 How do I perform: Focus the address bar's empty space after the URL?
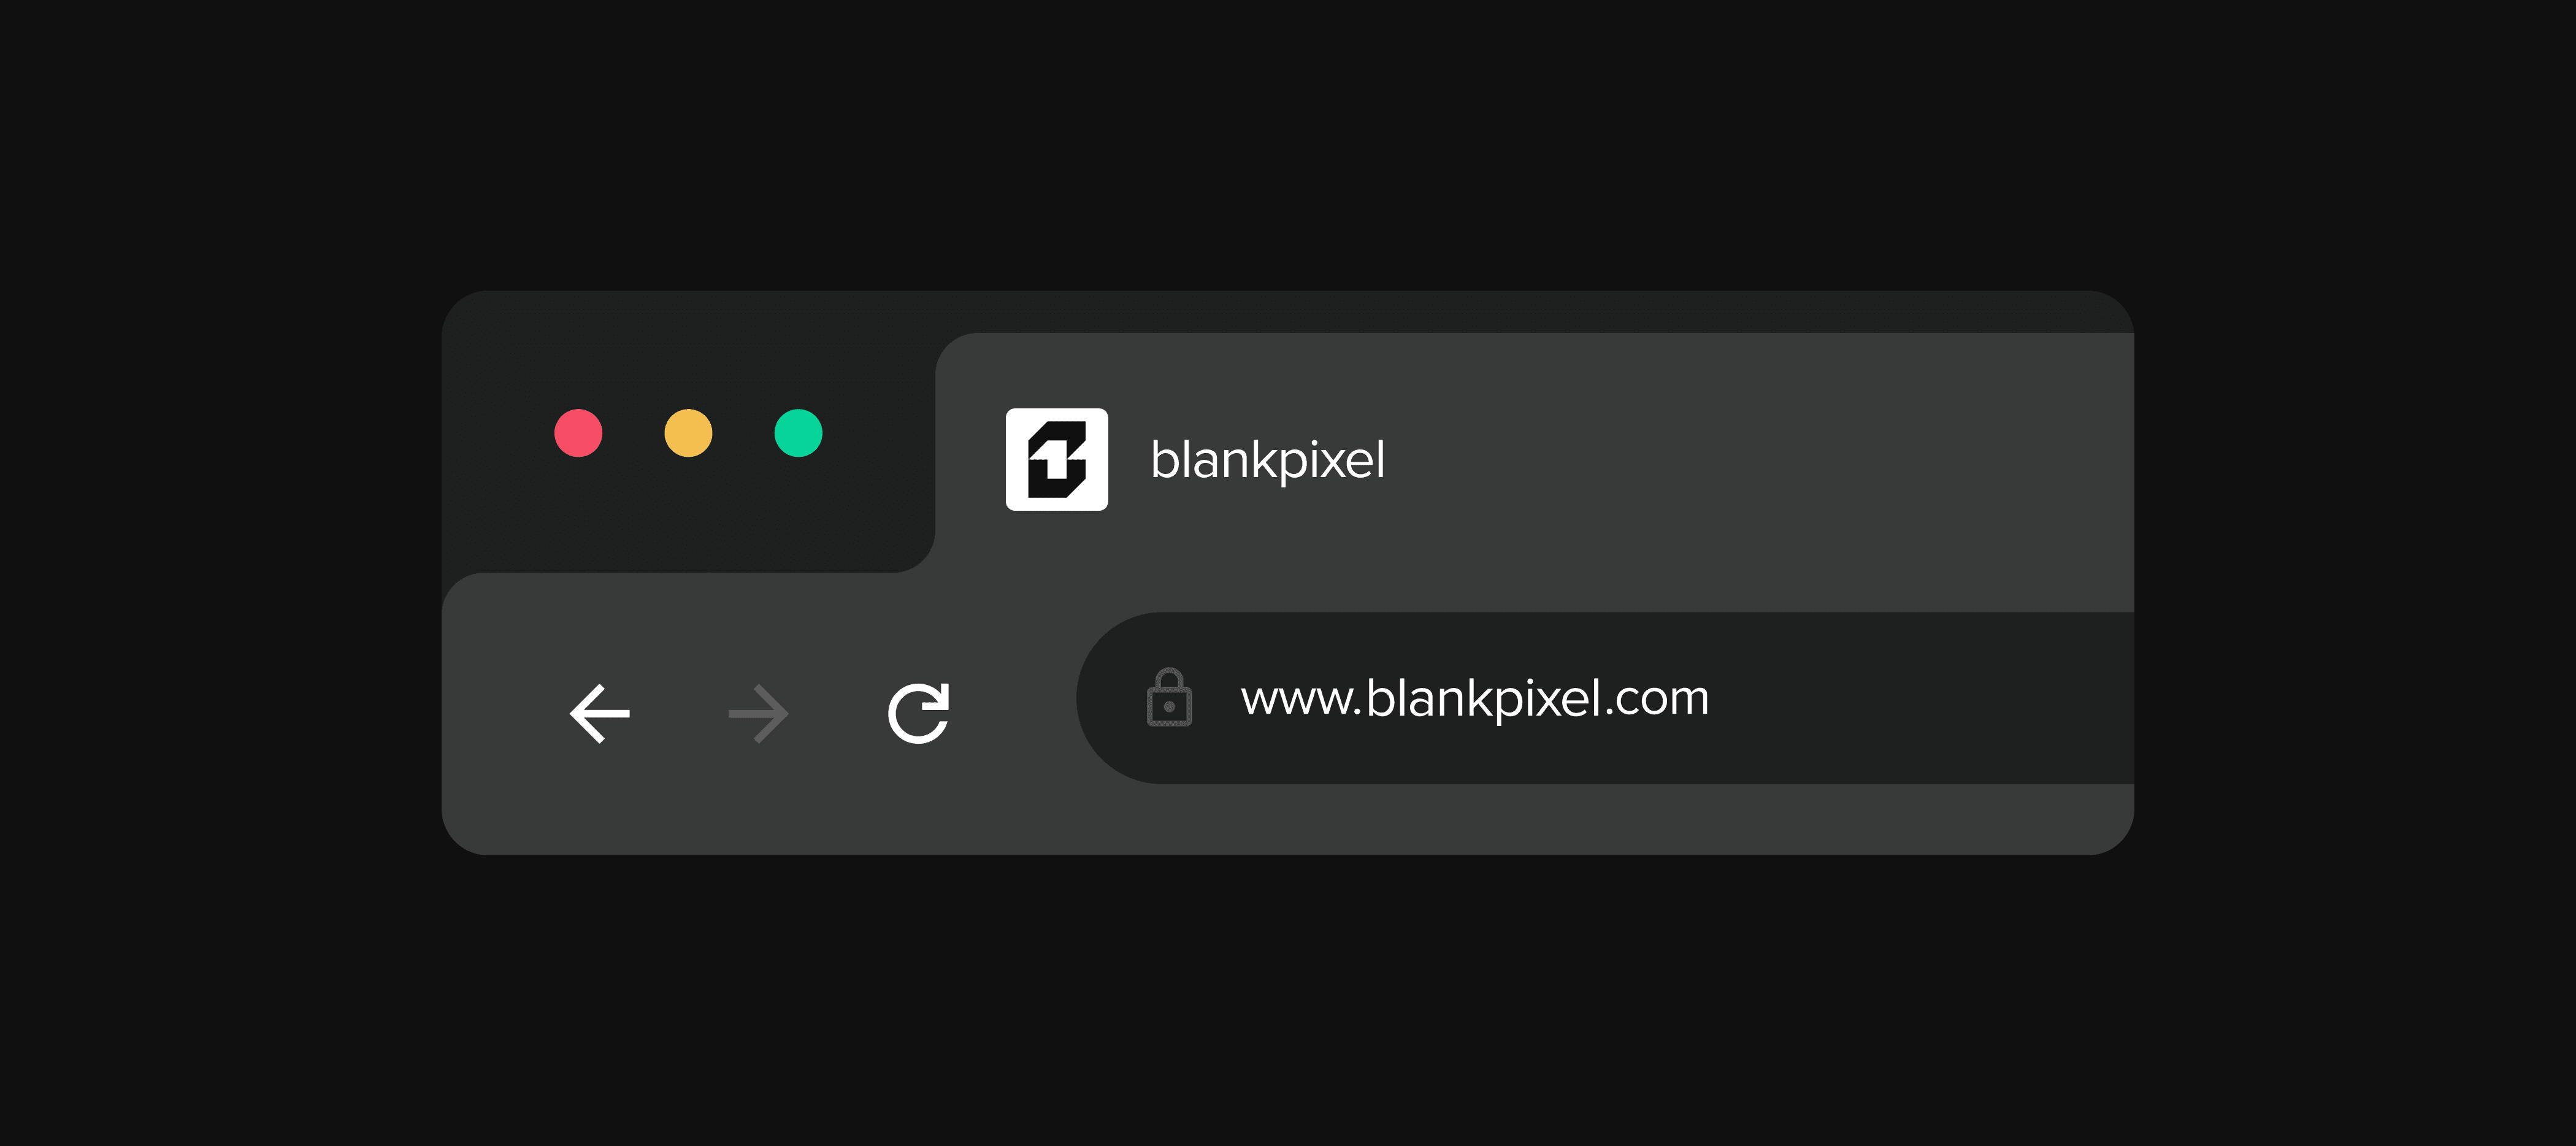1920,698
